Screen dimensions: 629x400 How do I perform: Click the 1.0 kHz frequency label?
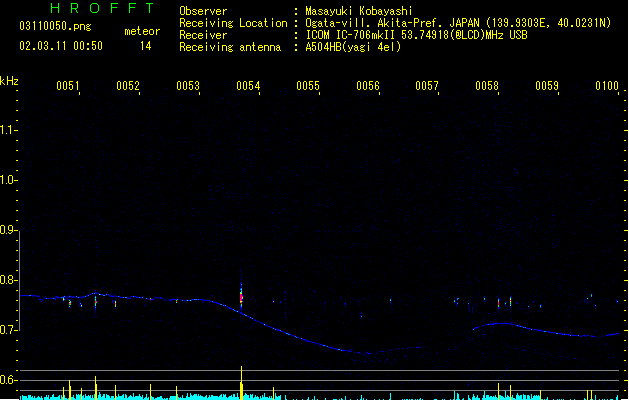click(x=8, y=180)
